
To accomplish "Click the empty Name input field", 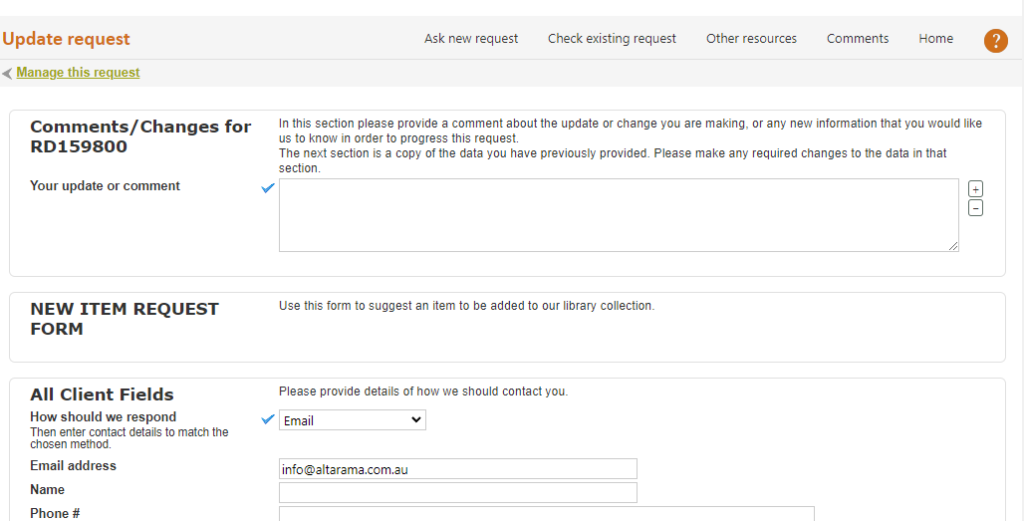I will pos(458,492).
